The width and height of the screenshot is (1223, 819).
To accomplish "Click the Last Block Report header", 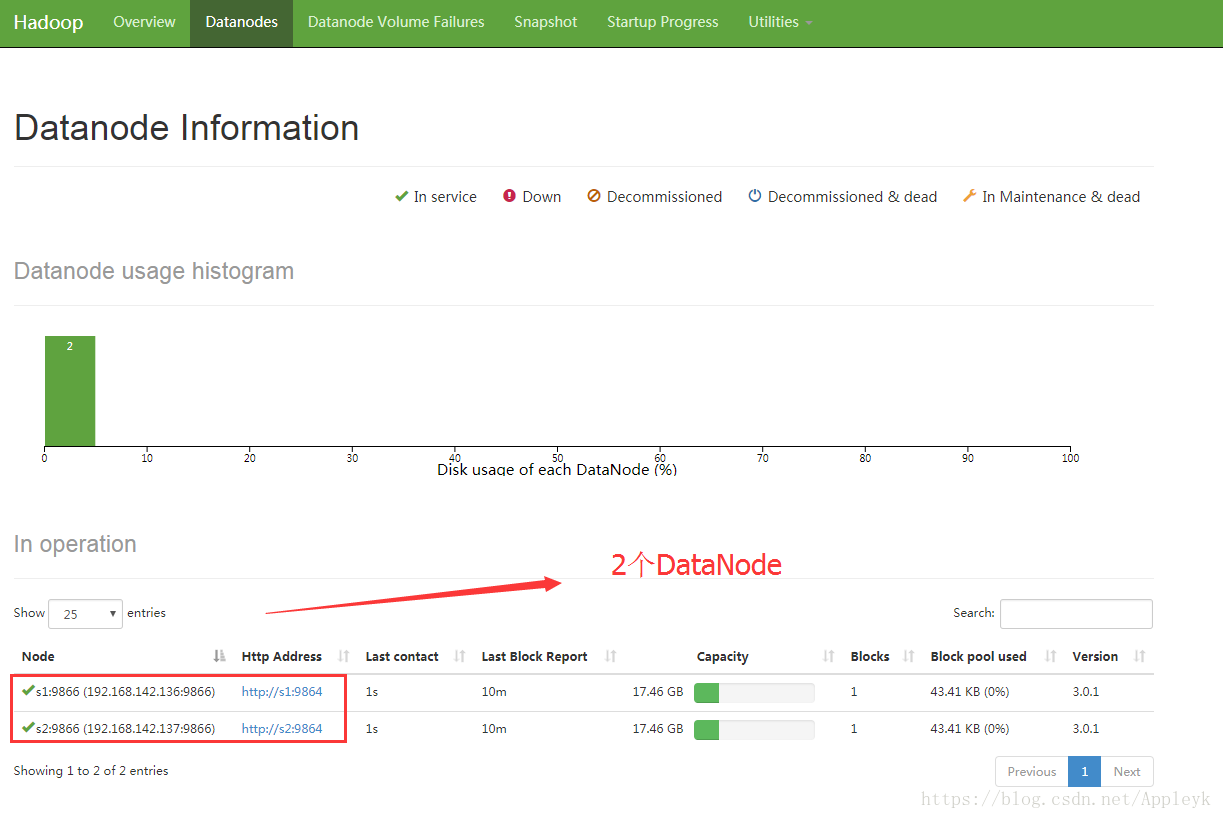I will click(534, 657).
